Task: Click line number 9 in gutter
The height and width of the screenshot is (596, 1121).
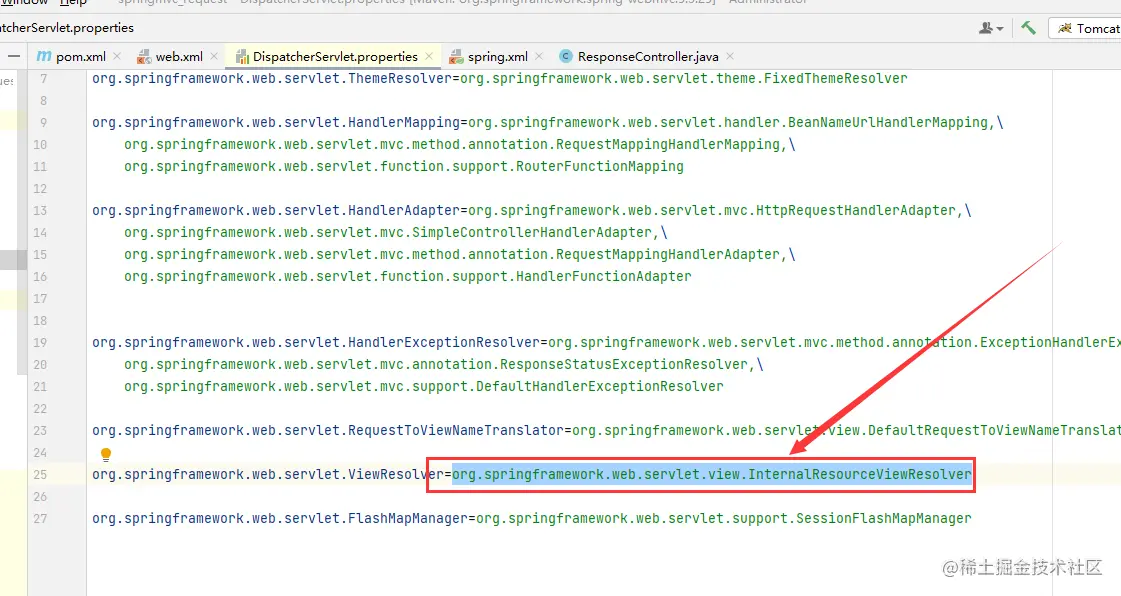Action: point(43,122)
